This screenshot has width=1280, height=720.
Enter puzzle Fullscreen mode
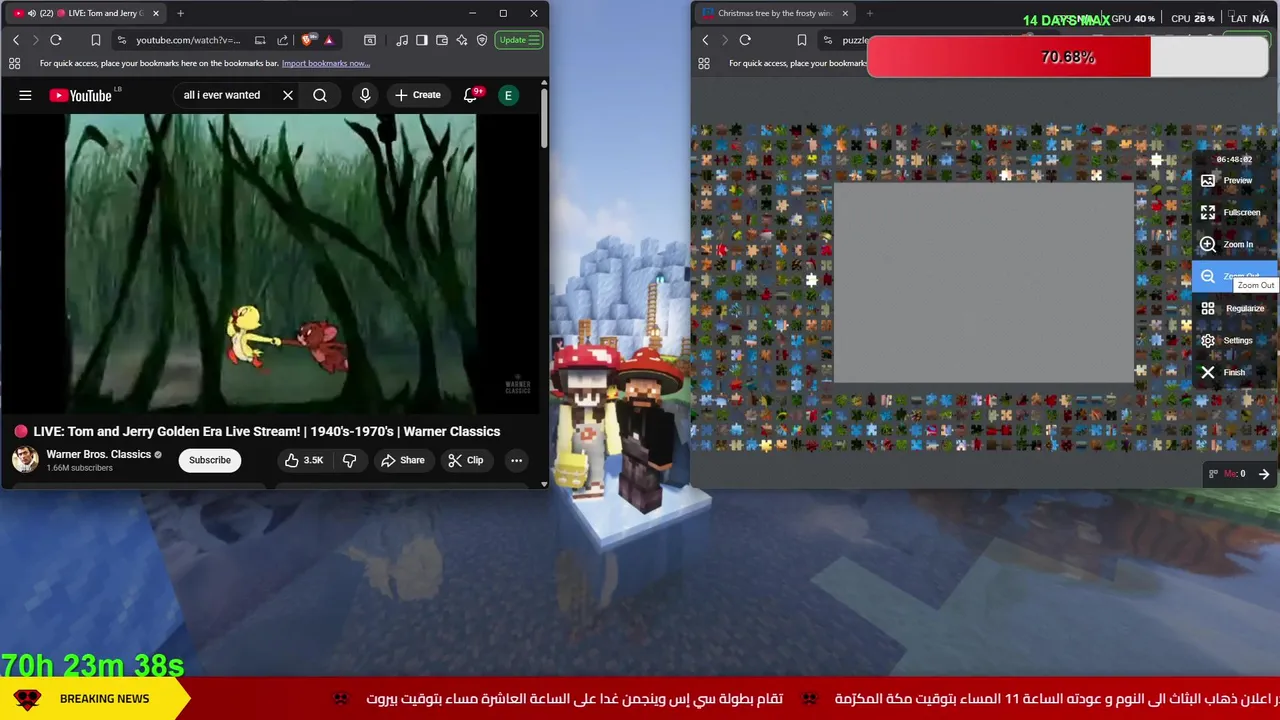coord(1233,212)
